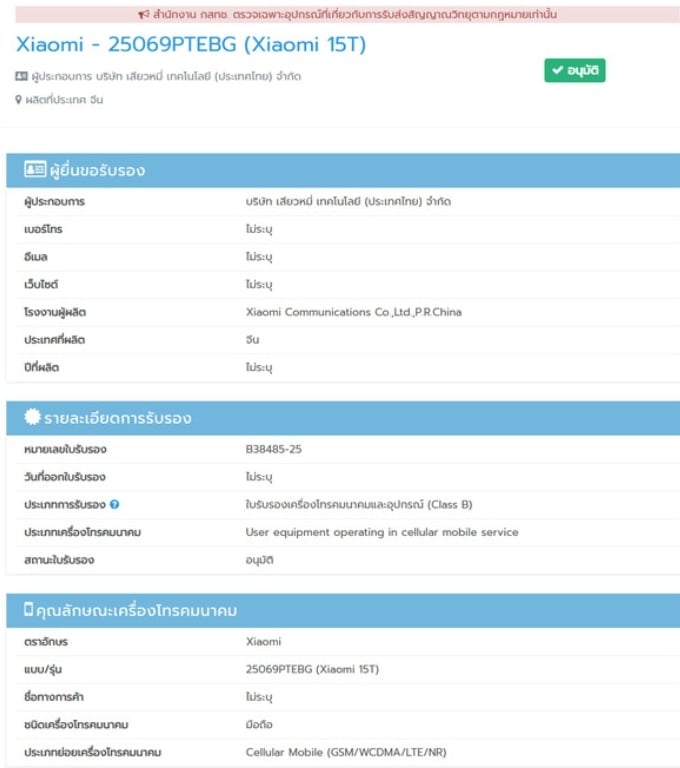This screenshot has width=680, height=768.
Task: Click the ID card icon in ผู้ยื่นขอรับรอง header
Action: (x=35, y=169)
